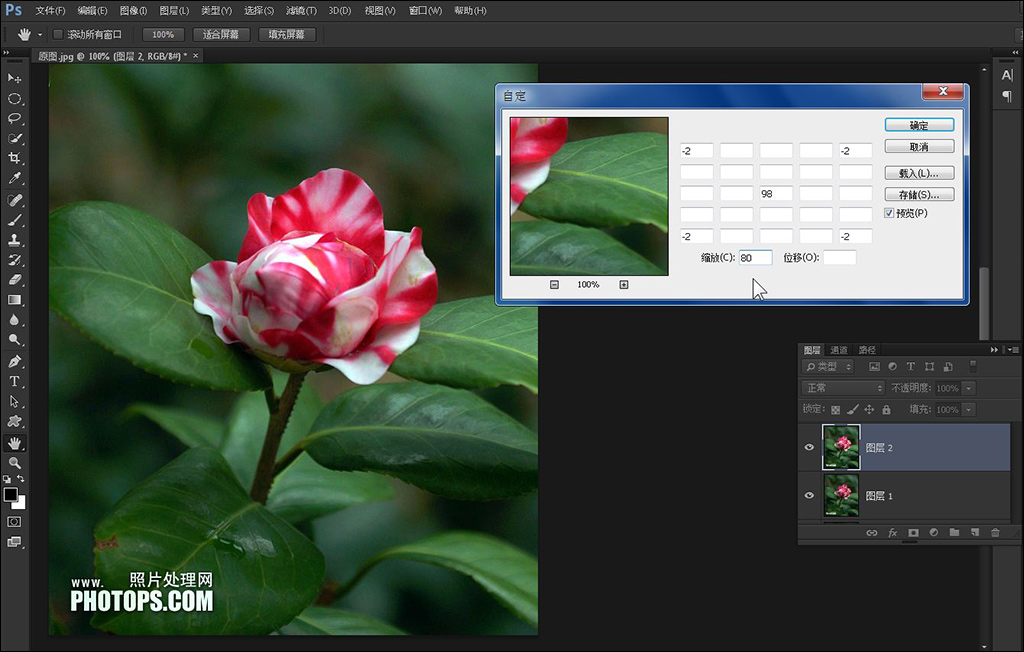Select the Eyedropper tool
Viewport: 1024px width, 652px height.
tap(14, 178)
